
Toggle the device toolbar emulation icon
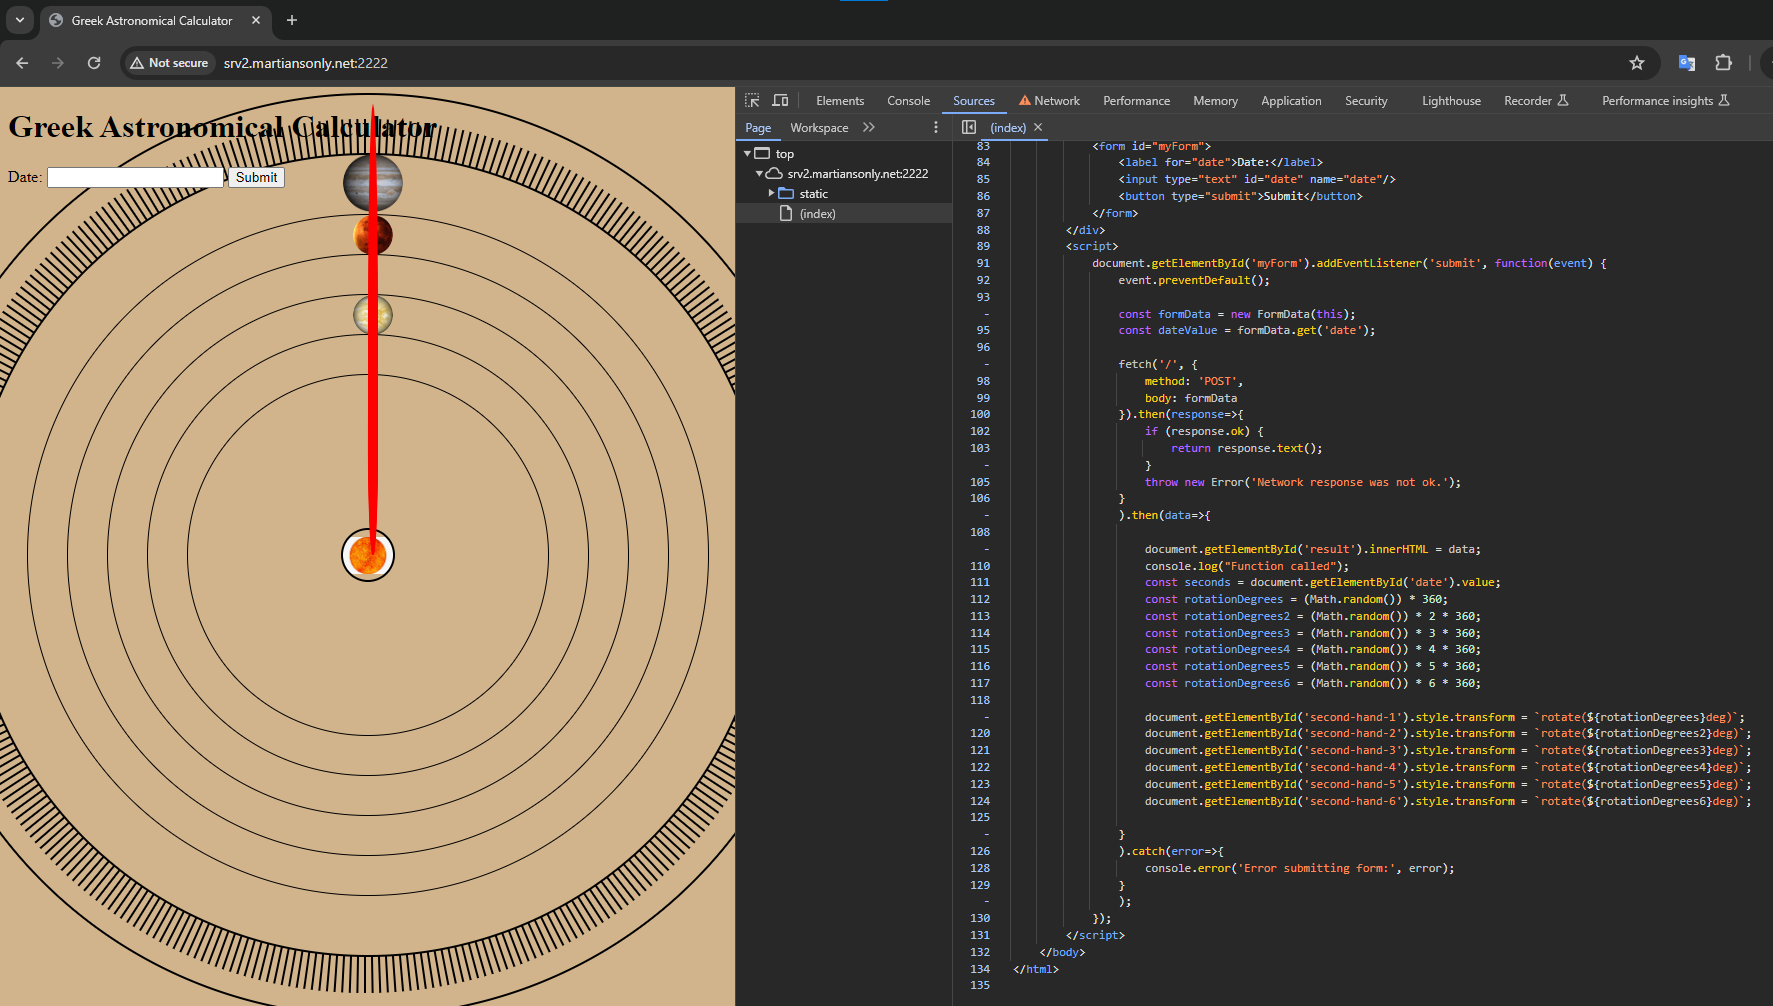click(x=780, y=101)
